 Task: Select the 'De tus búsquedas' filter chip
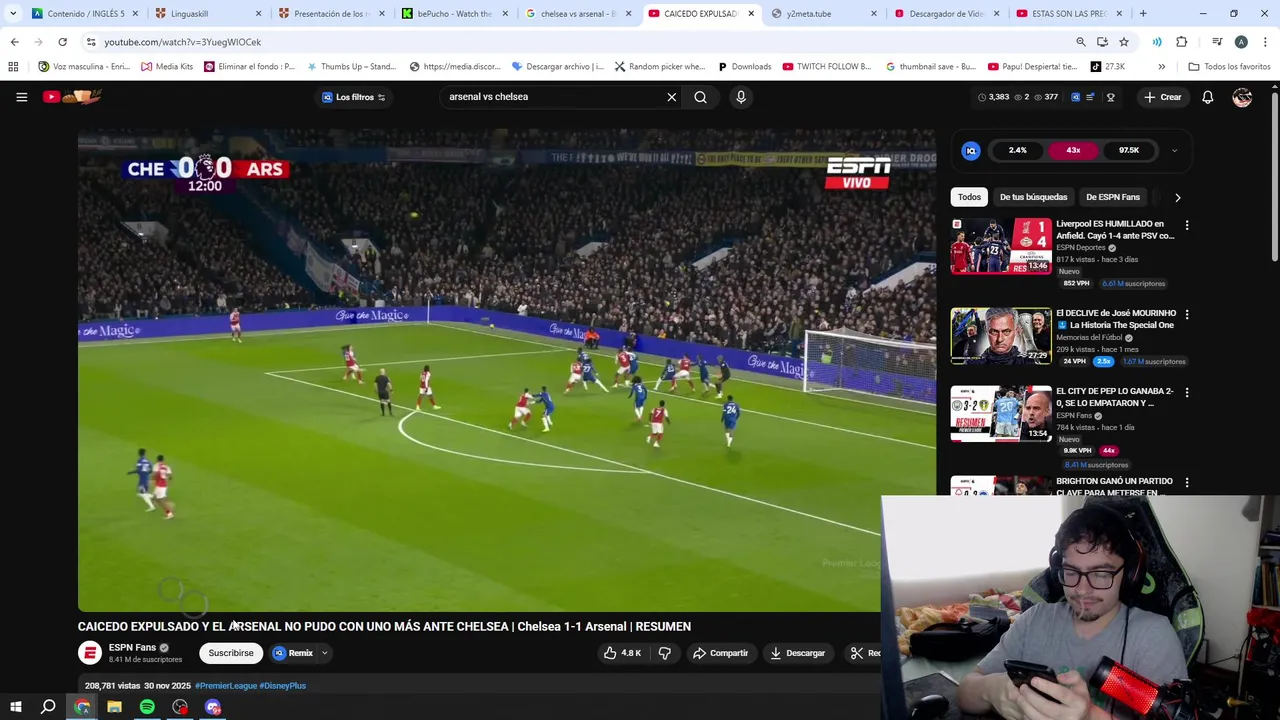(1033, 197)
